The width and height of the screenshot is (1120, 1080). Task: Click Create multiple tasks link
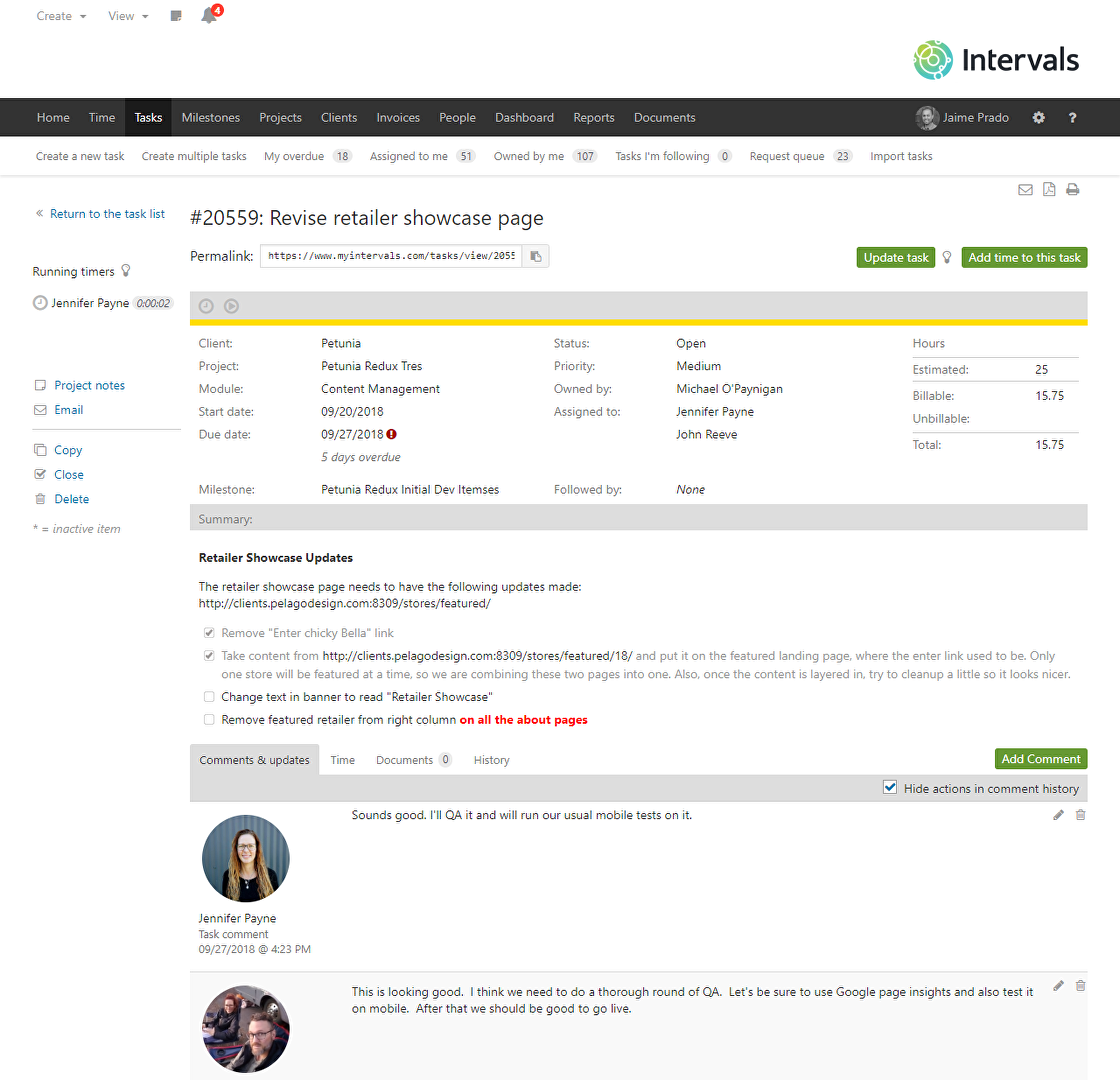click(194, 156)
